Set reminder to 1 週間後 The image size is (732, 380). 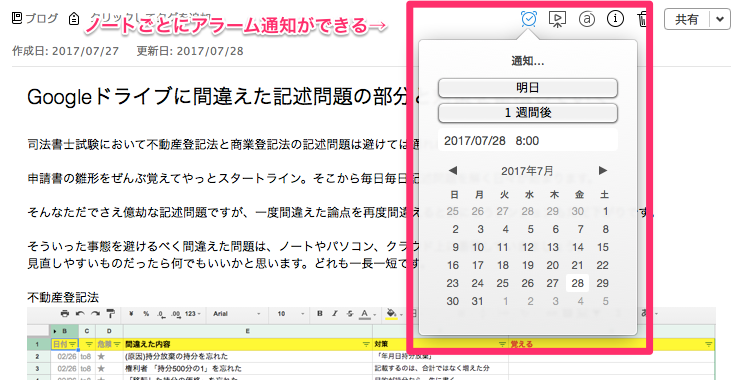(528, 113)
